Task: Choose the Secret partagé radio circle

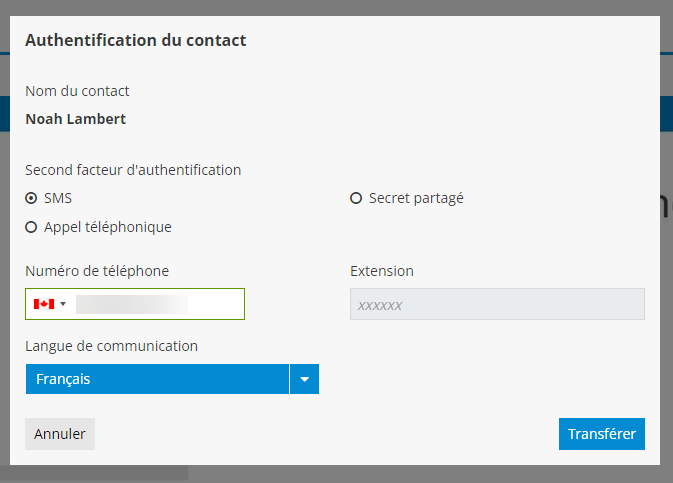Action: coord(356,198)
